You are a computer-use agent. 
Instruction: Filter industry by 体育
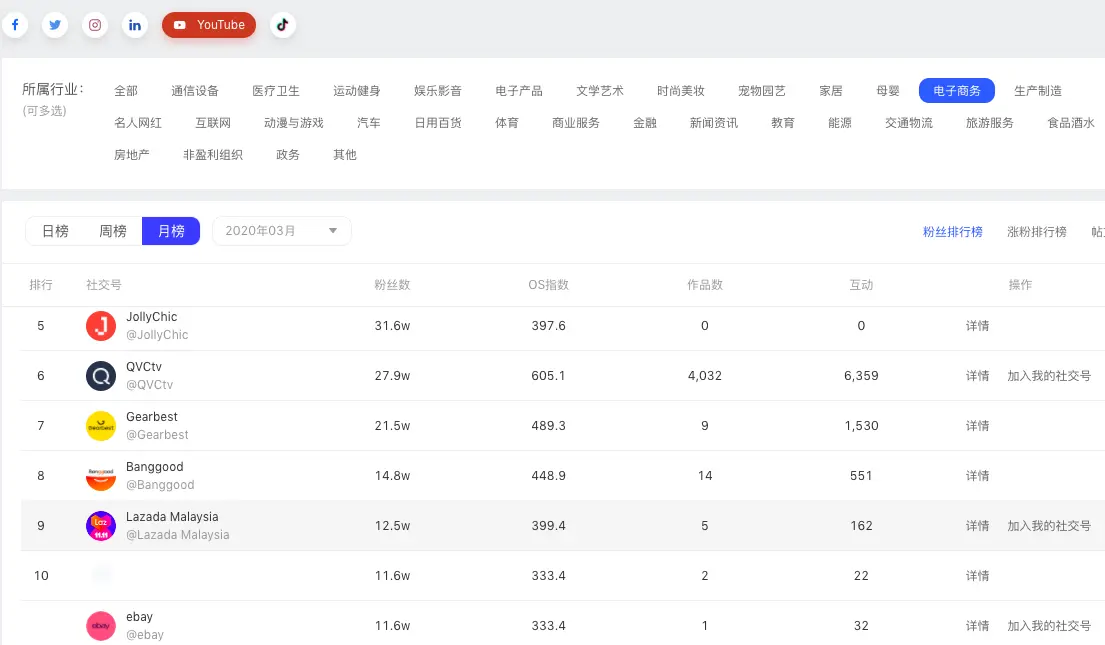507,123
